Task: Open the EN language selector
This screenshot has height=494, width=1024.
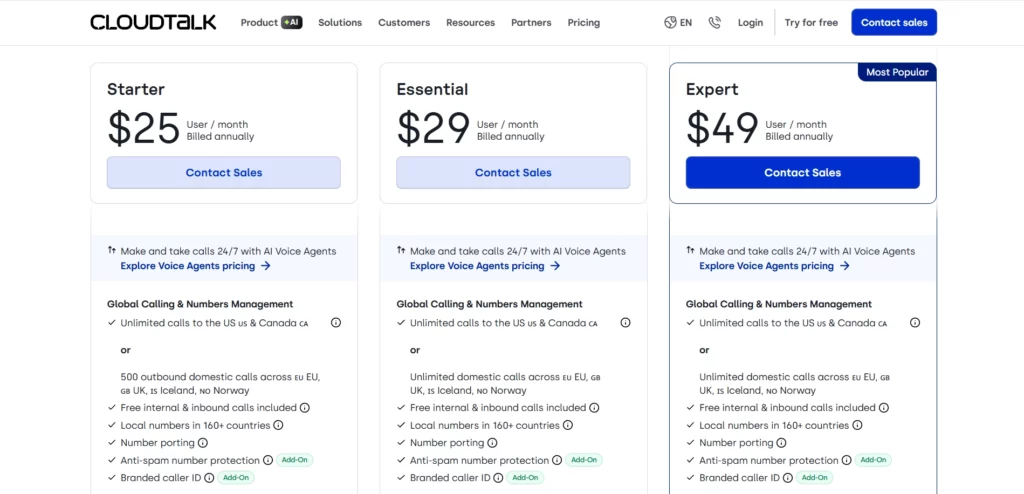Action: click(678, 23)
